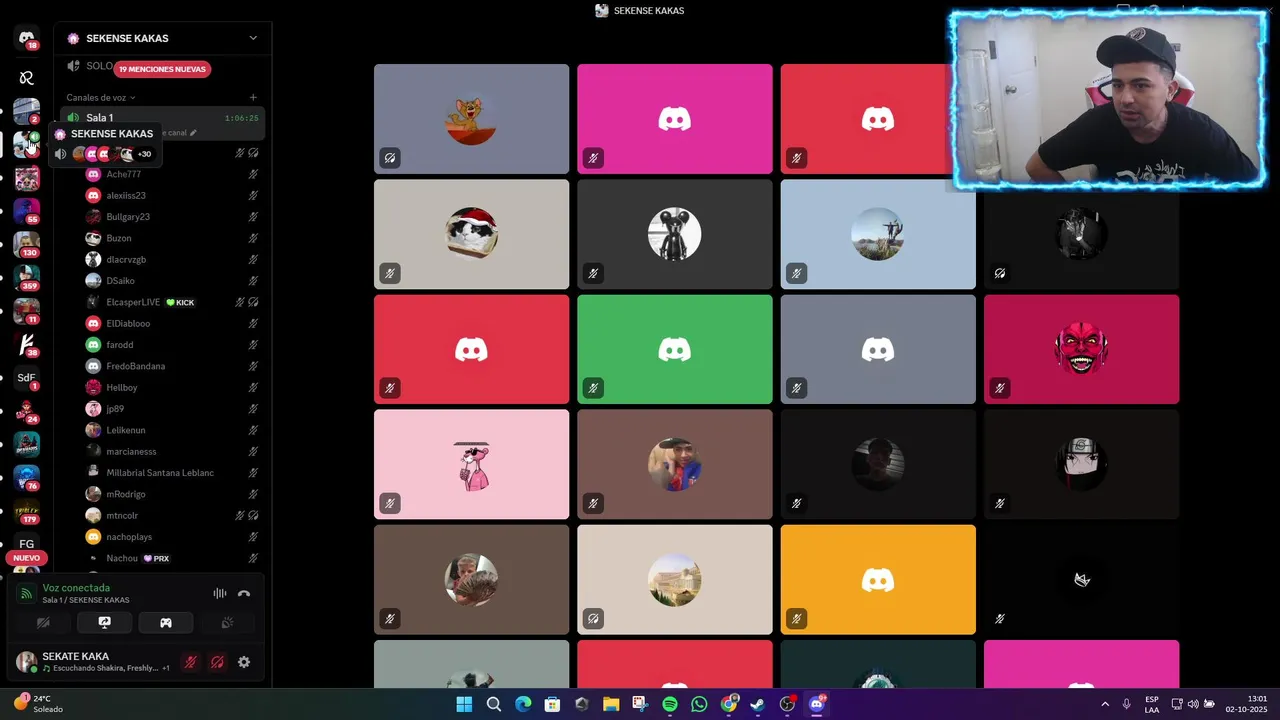Open the SOLO channel entry
Screen dimensions: 1280x720
point(99,66)
